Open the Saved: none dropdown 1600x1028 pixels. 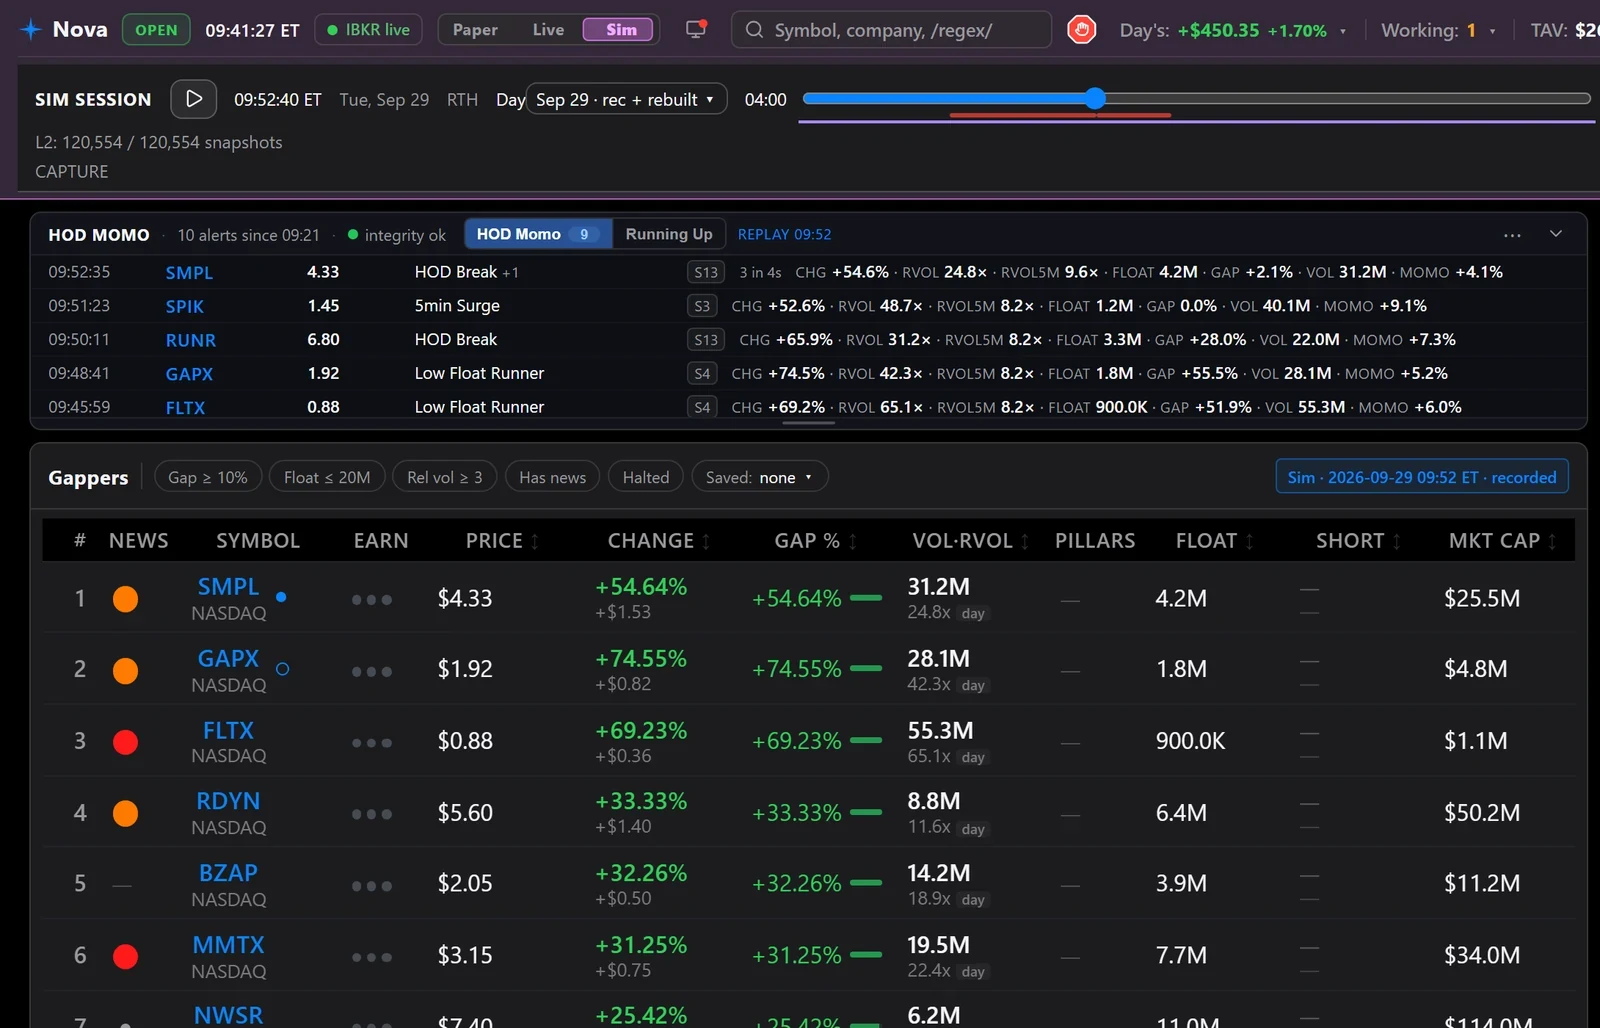coord(759,477)
